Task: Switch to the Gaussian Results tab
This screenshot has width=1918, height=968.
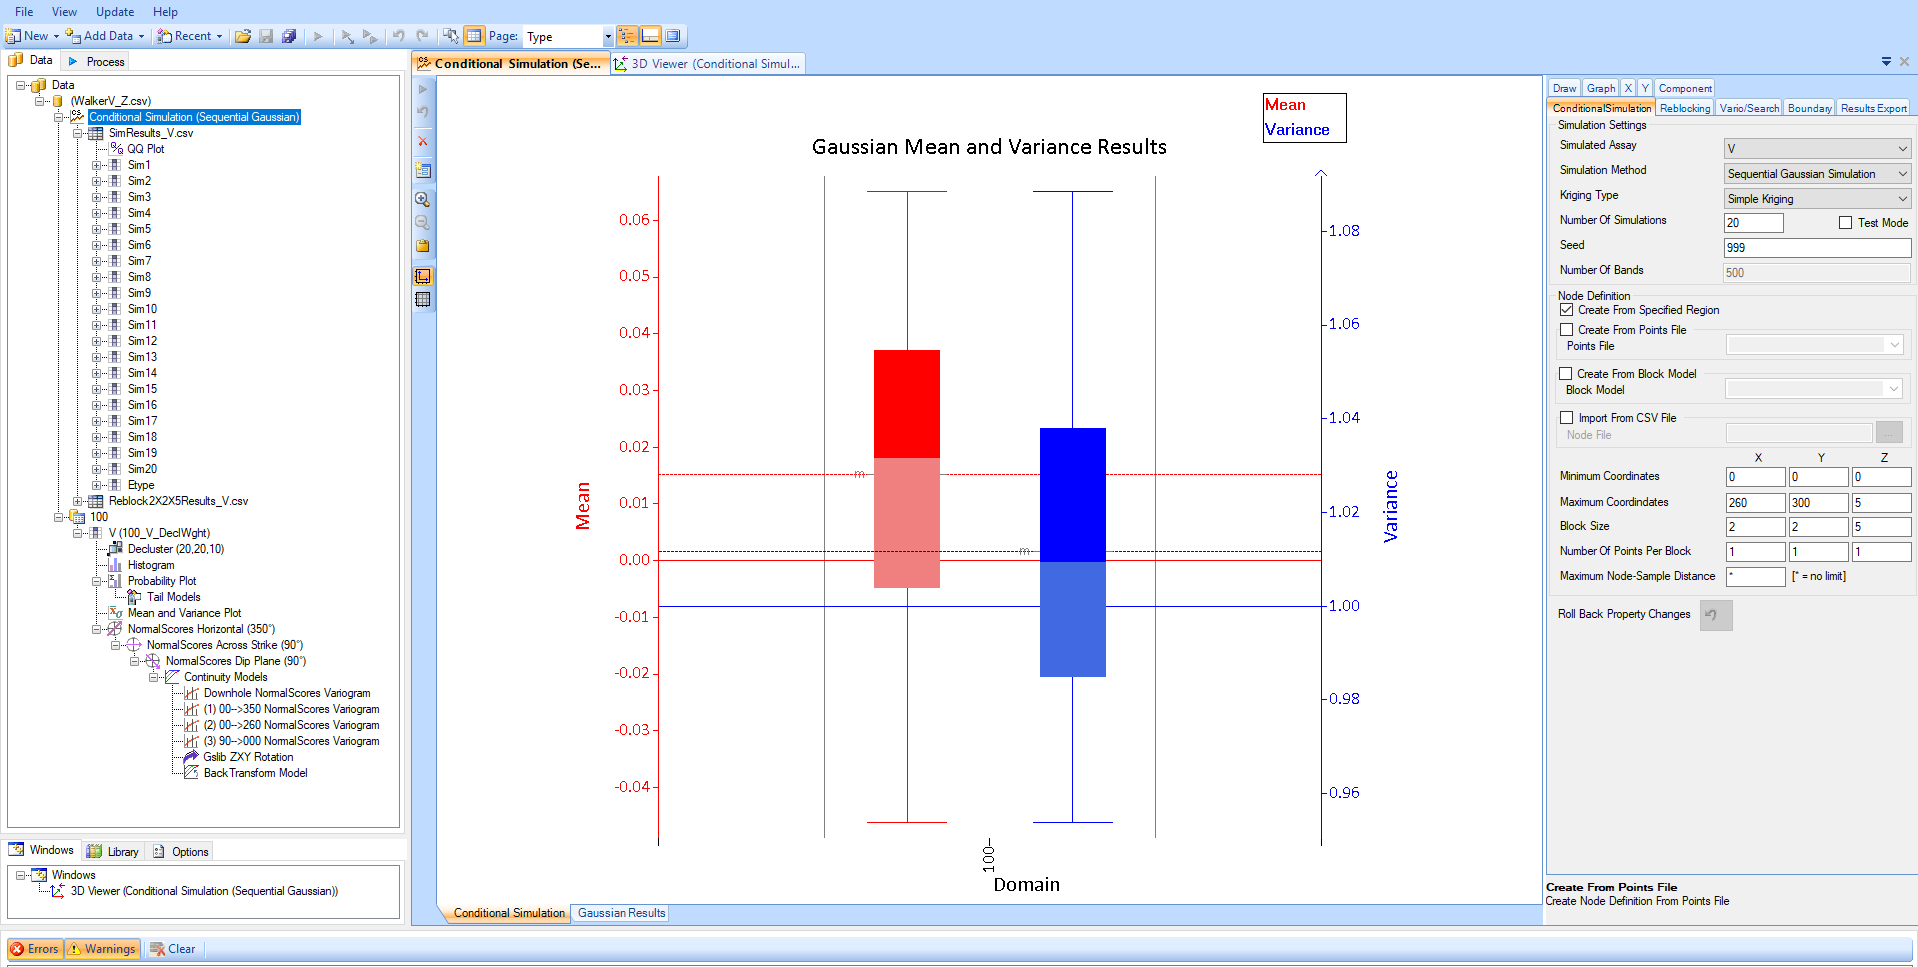Action: pyautogui.click(x=620, y=912)
